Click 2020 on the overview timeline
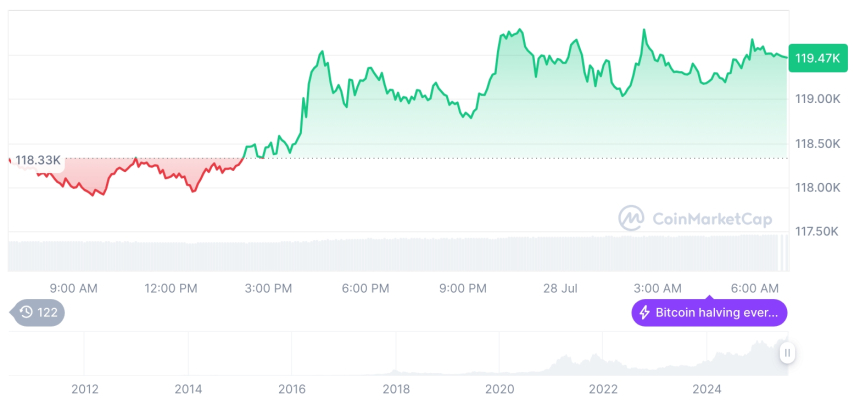The width and height of the screenshot is (860, 401). click(499, 389)
